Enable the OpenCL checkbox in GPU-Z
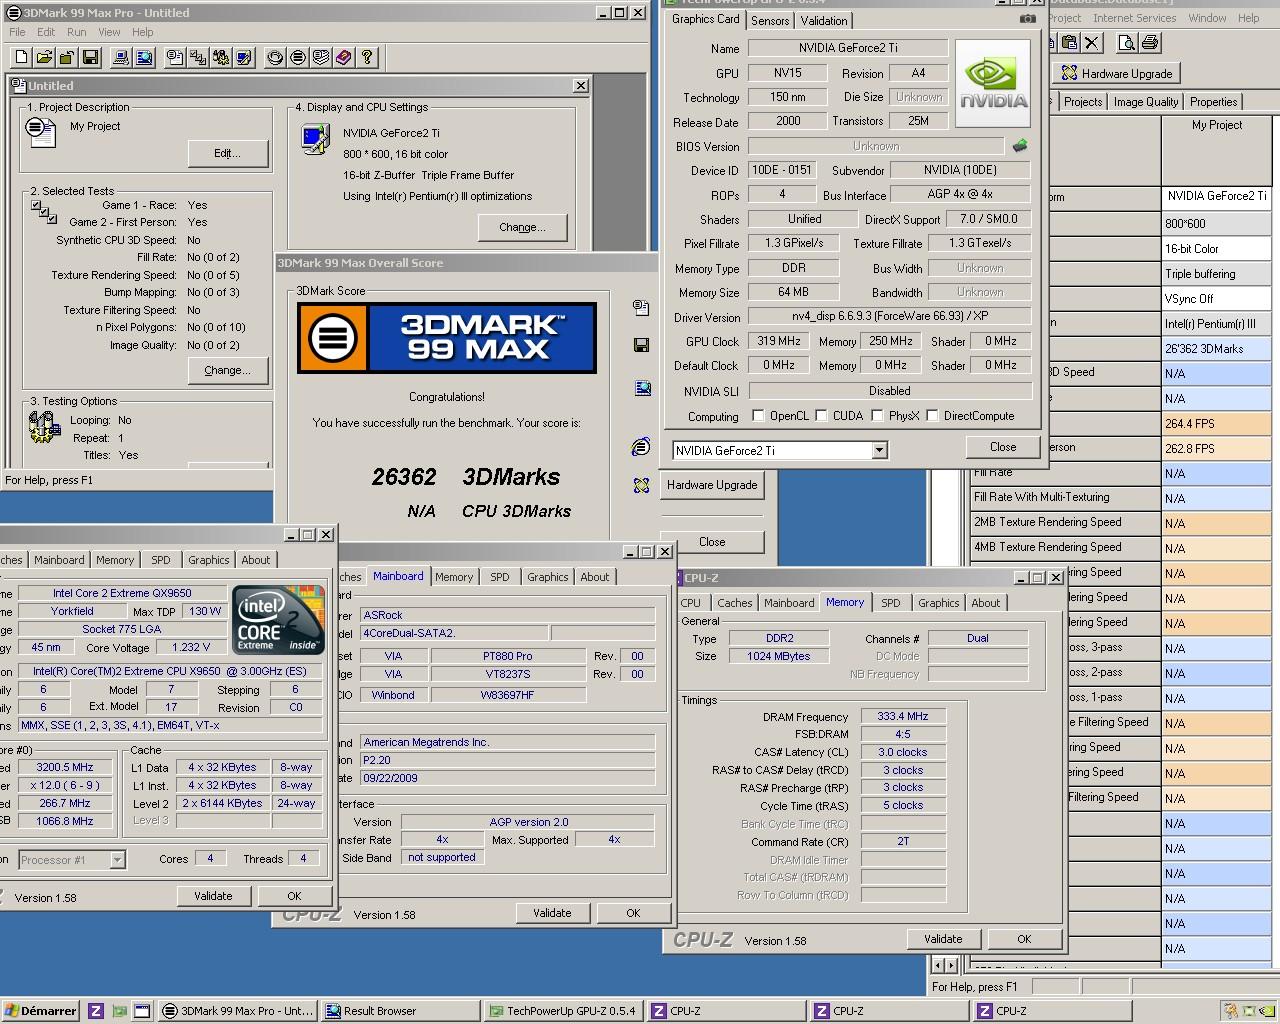This screenshot has width=1280, height=1024. [758, 416]
